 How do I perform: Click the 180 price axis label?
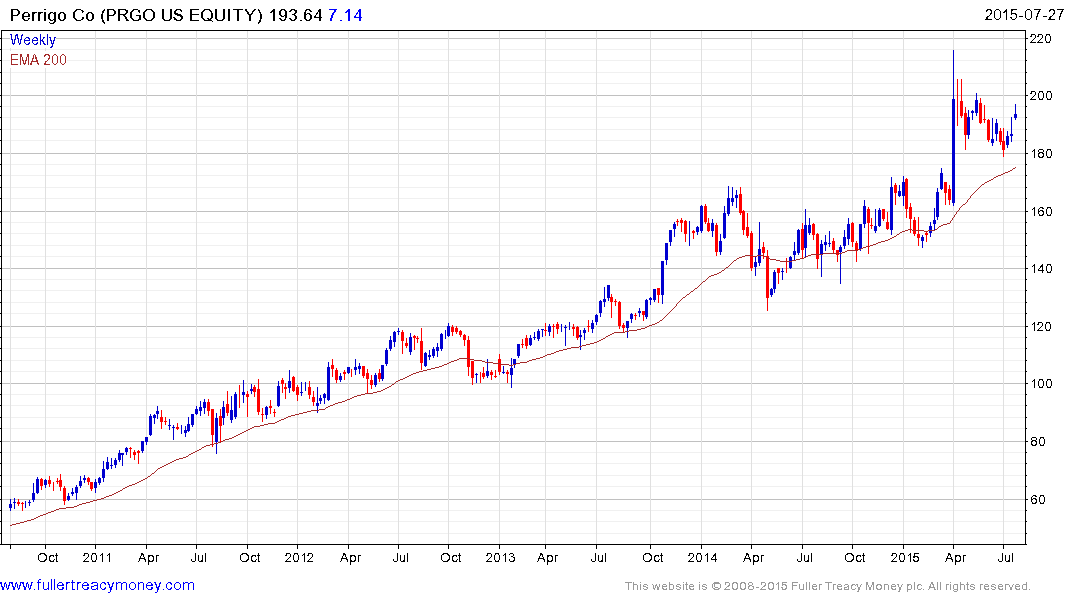(1041, 154)
